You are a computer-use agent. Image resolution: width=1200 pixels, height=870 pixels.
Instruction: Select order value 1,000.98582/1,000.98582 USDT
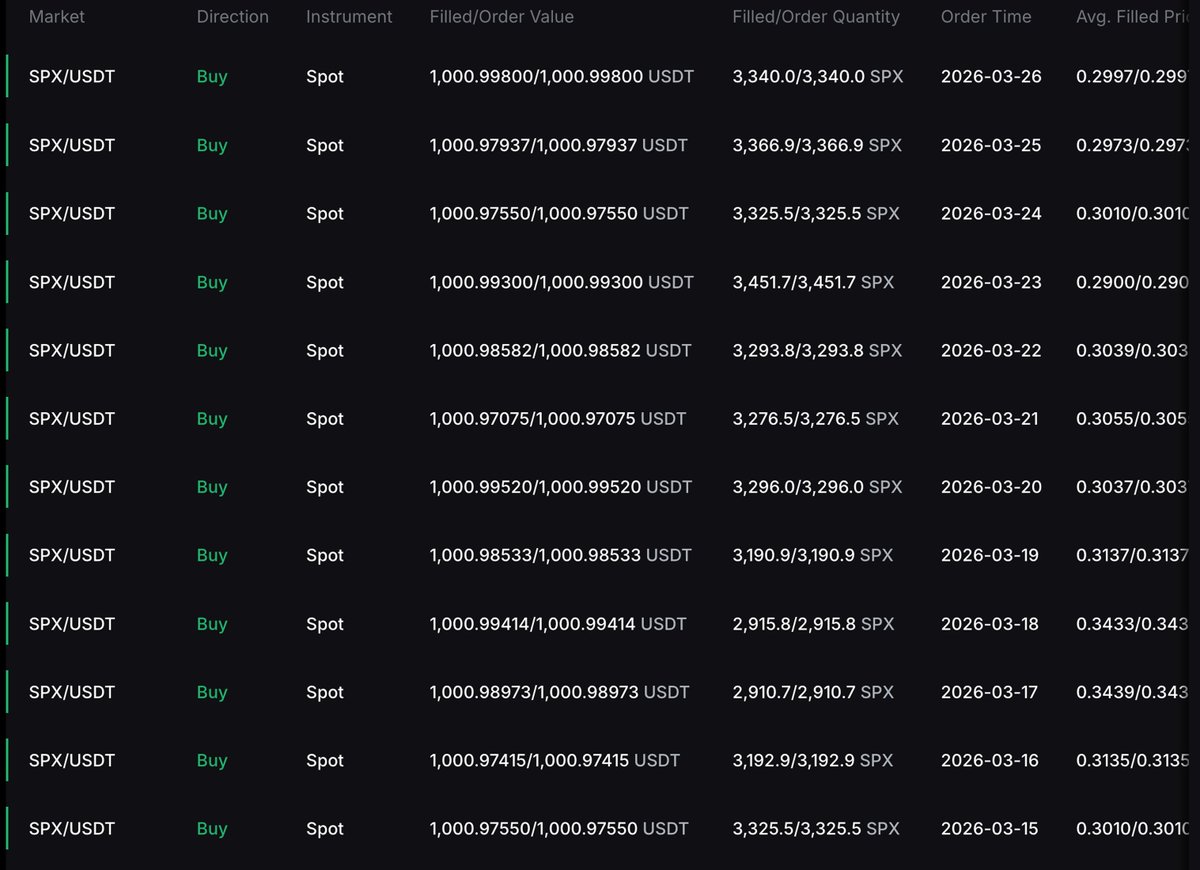click(x=561, y=350)
